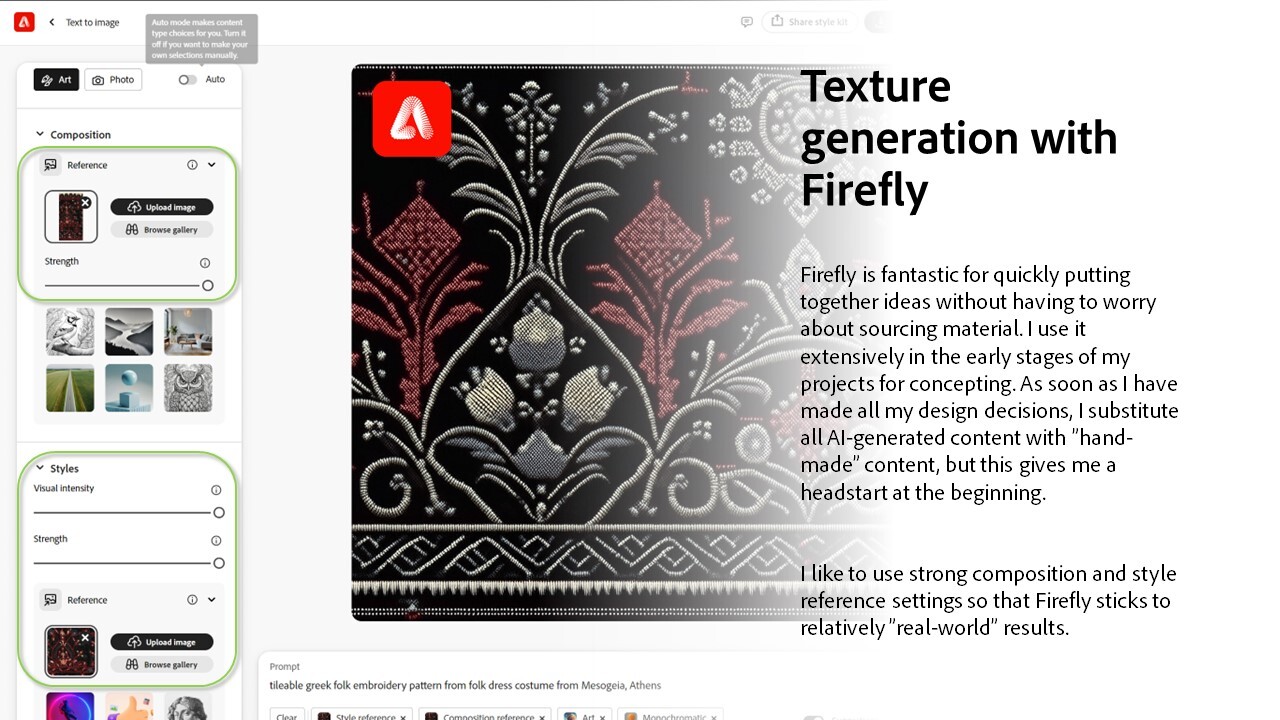
Task: Click Upload image under Styles
Action: pos(162,642)
